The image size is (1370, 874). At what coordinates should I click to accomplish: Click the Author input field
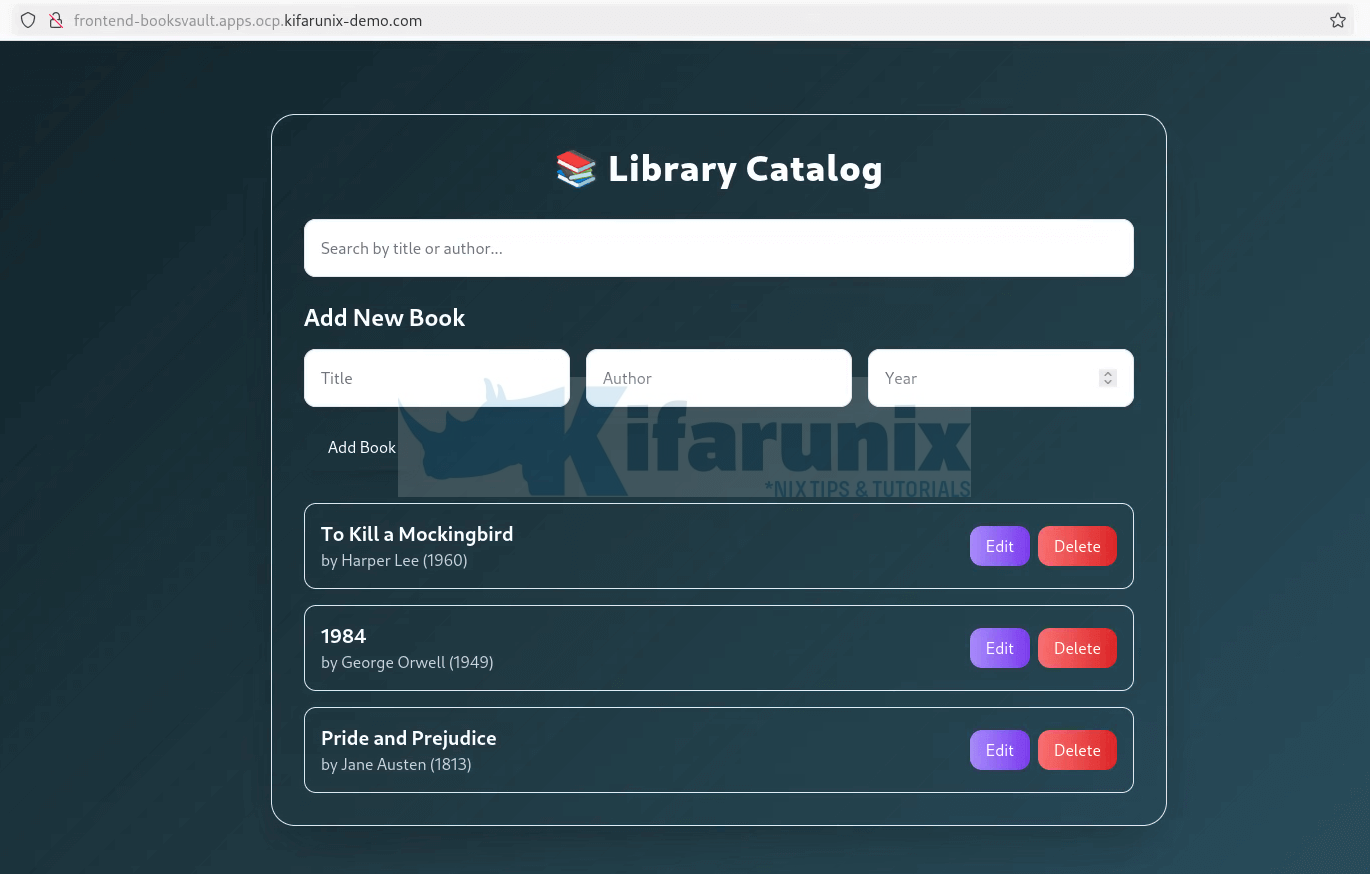tap(718, 378)
